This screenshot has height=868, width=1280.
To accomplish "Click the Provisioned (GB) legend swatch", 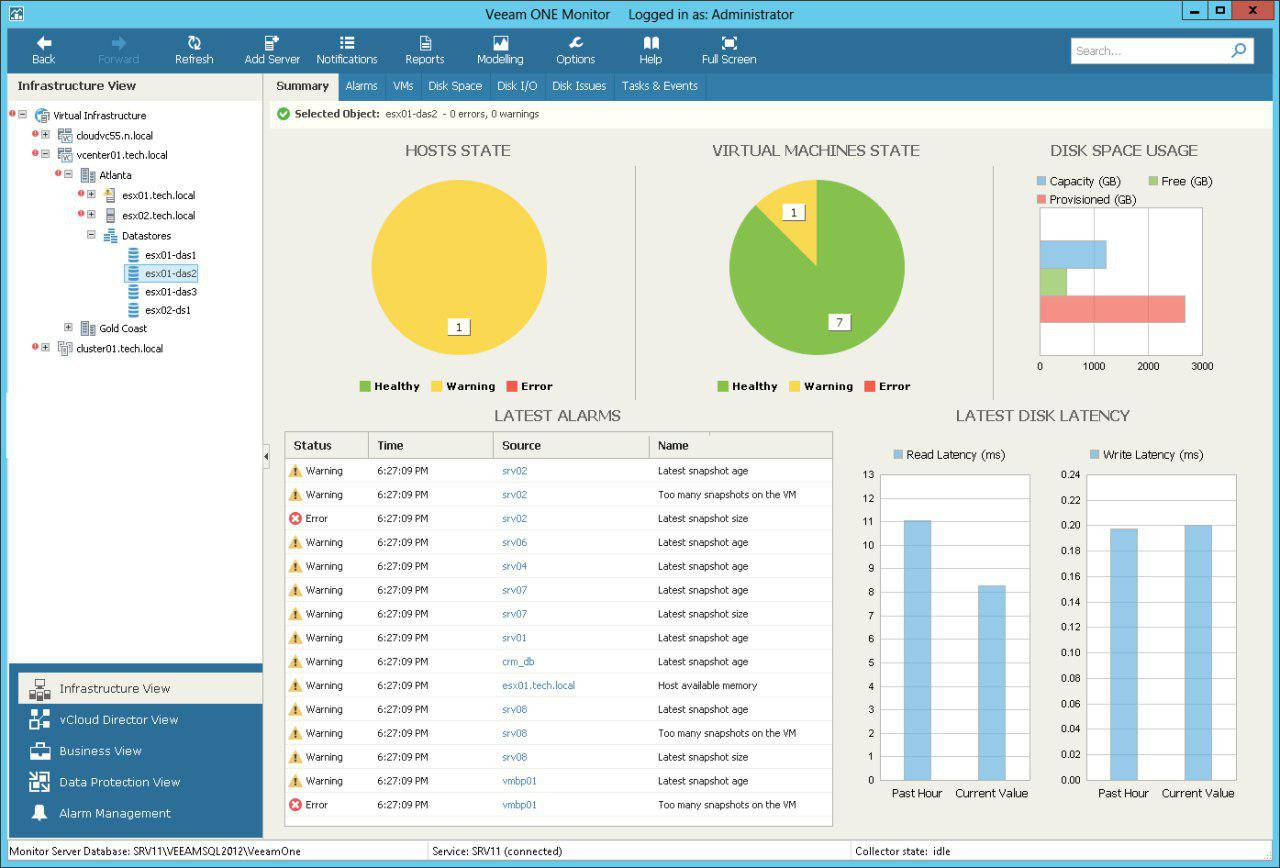I will (x=1042, y=200).
